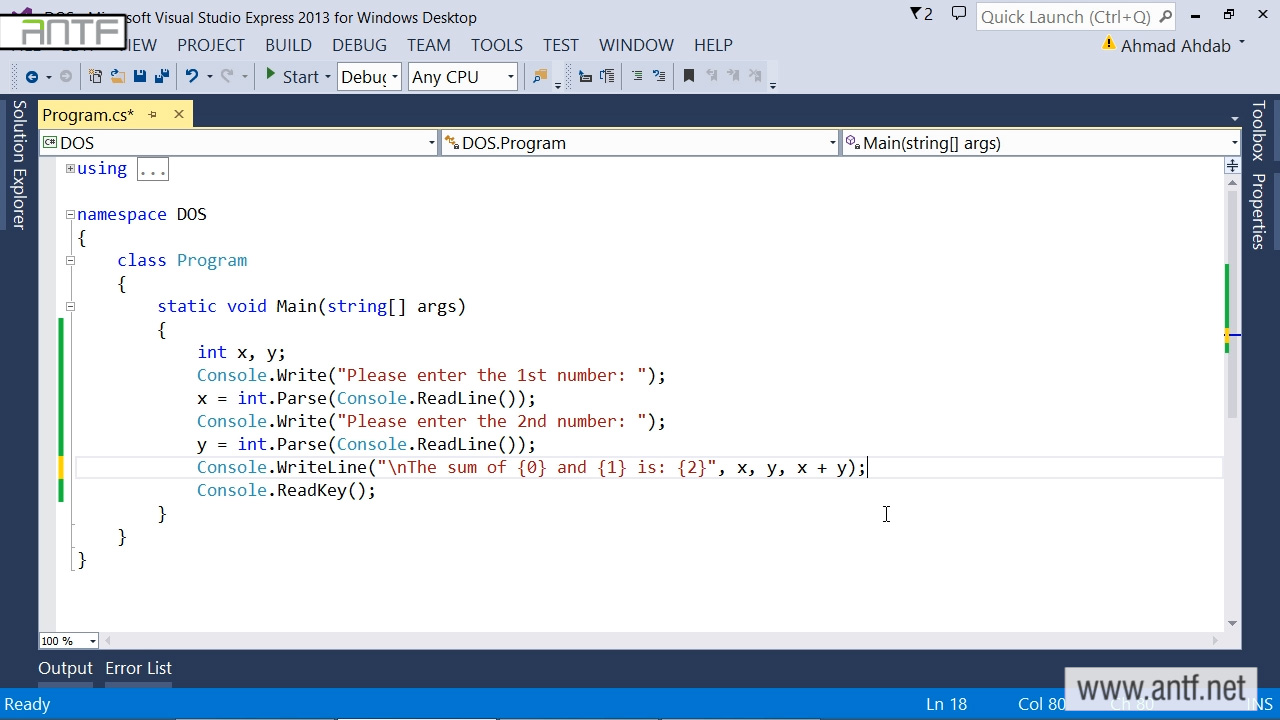
Task: Open the DEBUG menu
Action: tap(359, 45)
